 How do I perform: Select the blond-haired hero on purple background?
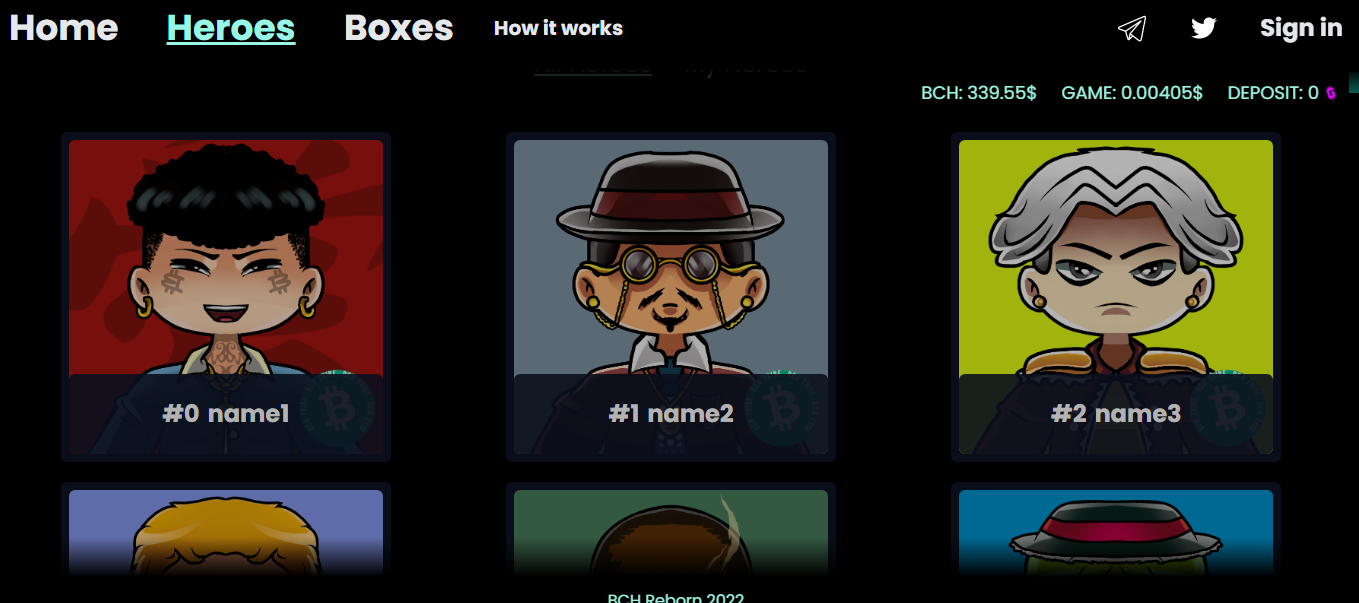pyautogui.click(x=226, y=530)
